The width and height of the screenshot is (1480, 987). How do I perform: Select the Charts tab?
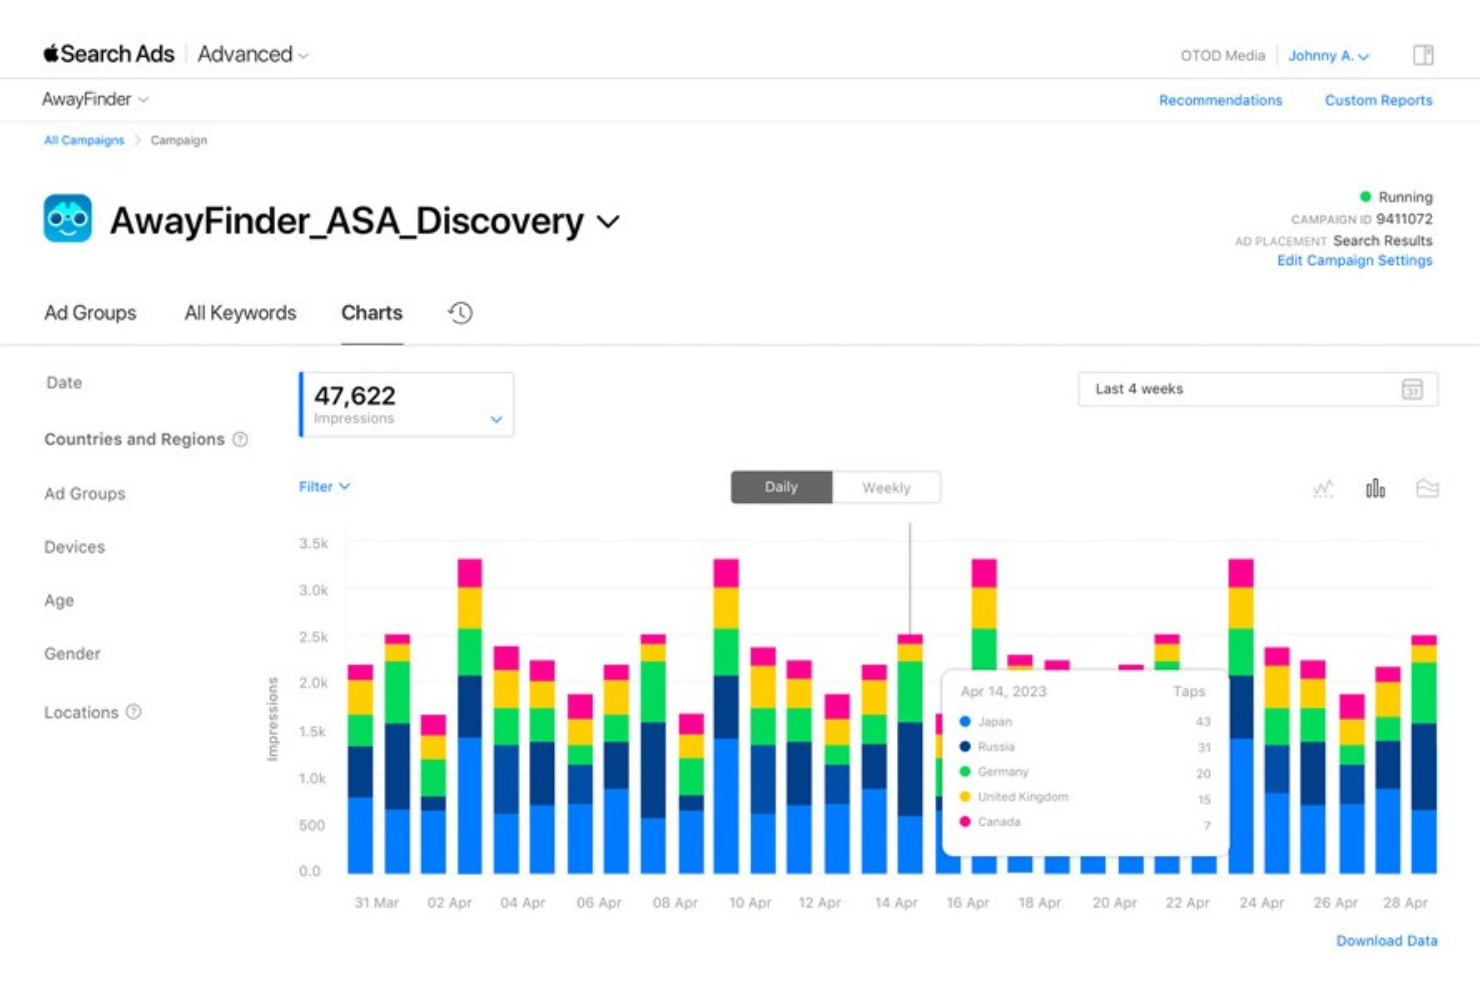(x=372, y=313)
